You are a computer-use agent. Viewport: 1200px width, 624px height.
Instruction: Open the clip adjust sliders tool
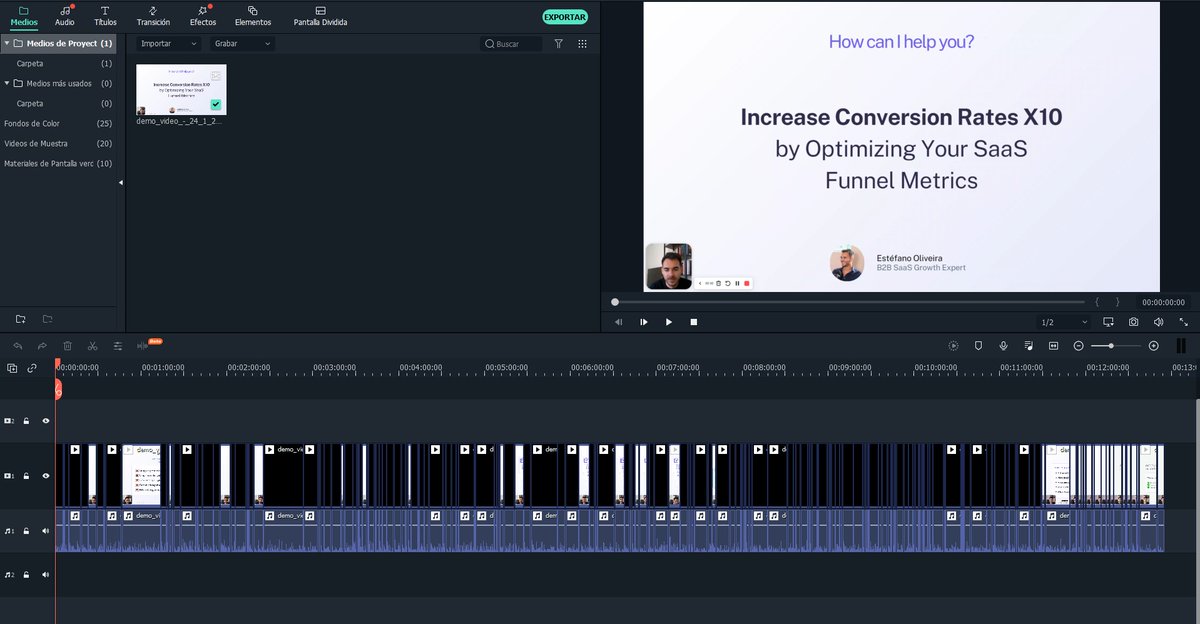tap(118, 346)
